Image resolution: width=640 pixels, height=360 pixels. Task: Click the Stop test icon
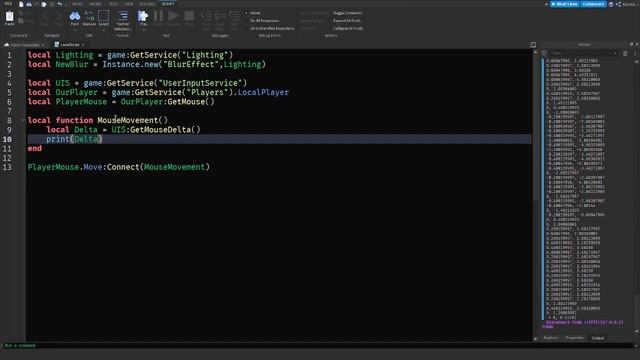coord(189,16)
